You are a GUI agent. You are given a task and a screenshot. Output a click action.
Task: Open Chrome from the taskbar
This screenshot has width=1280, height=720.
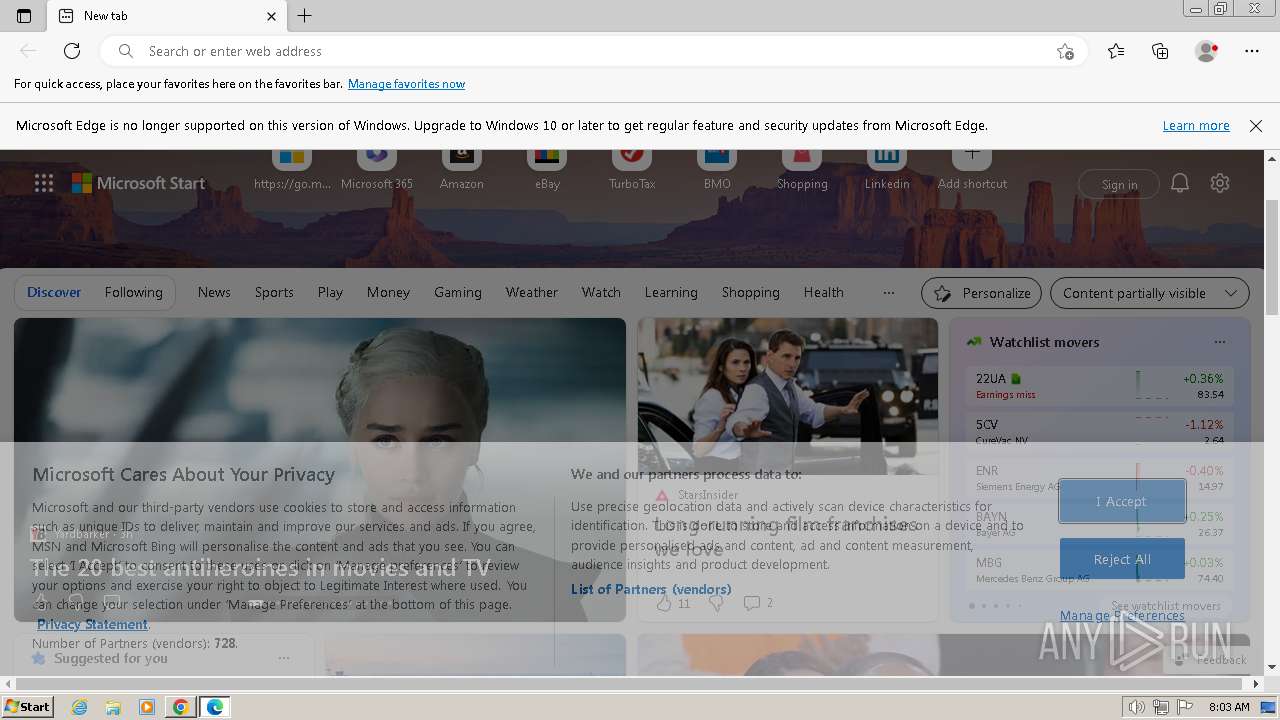180,707
